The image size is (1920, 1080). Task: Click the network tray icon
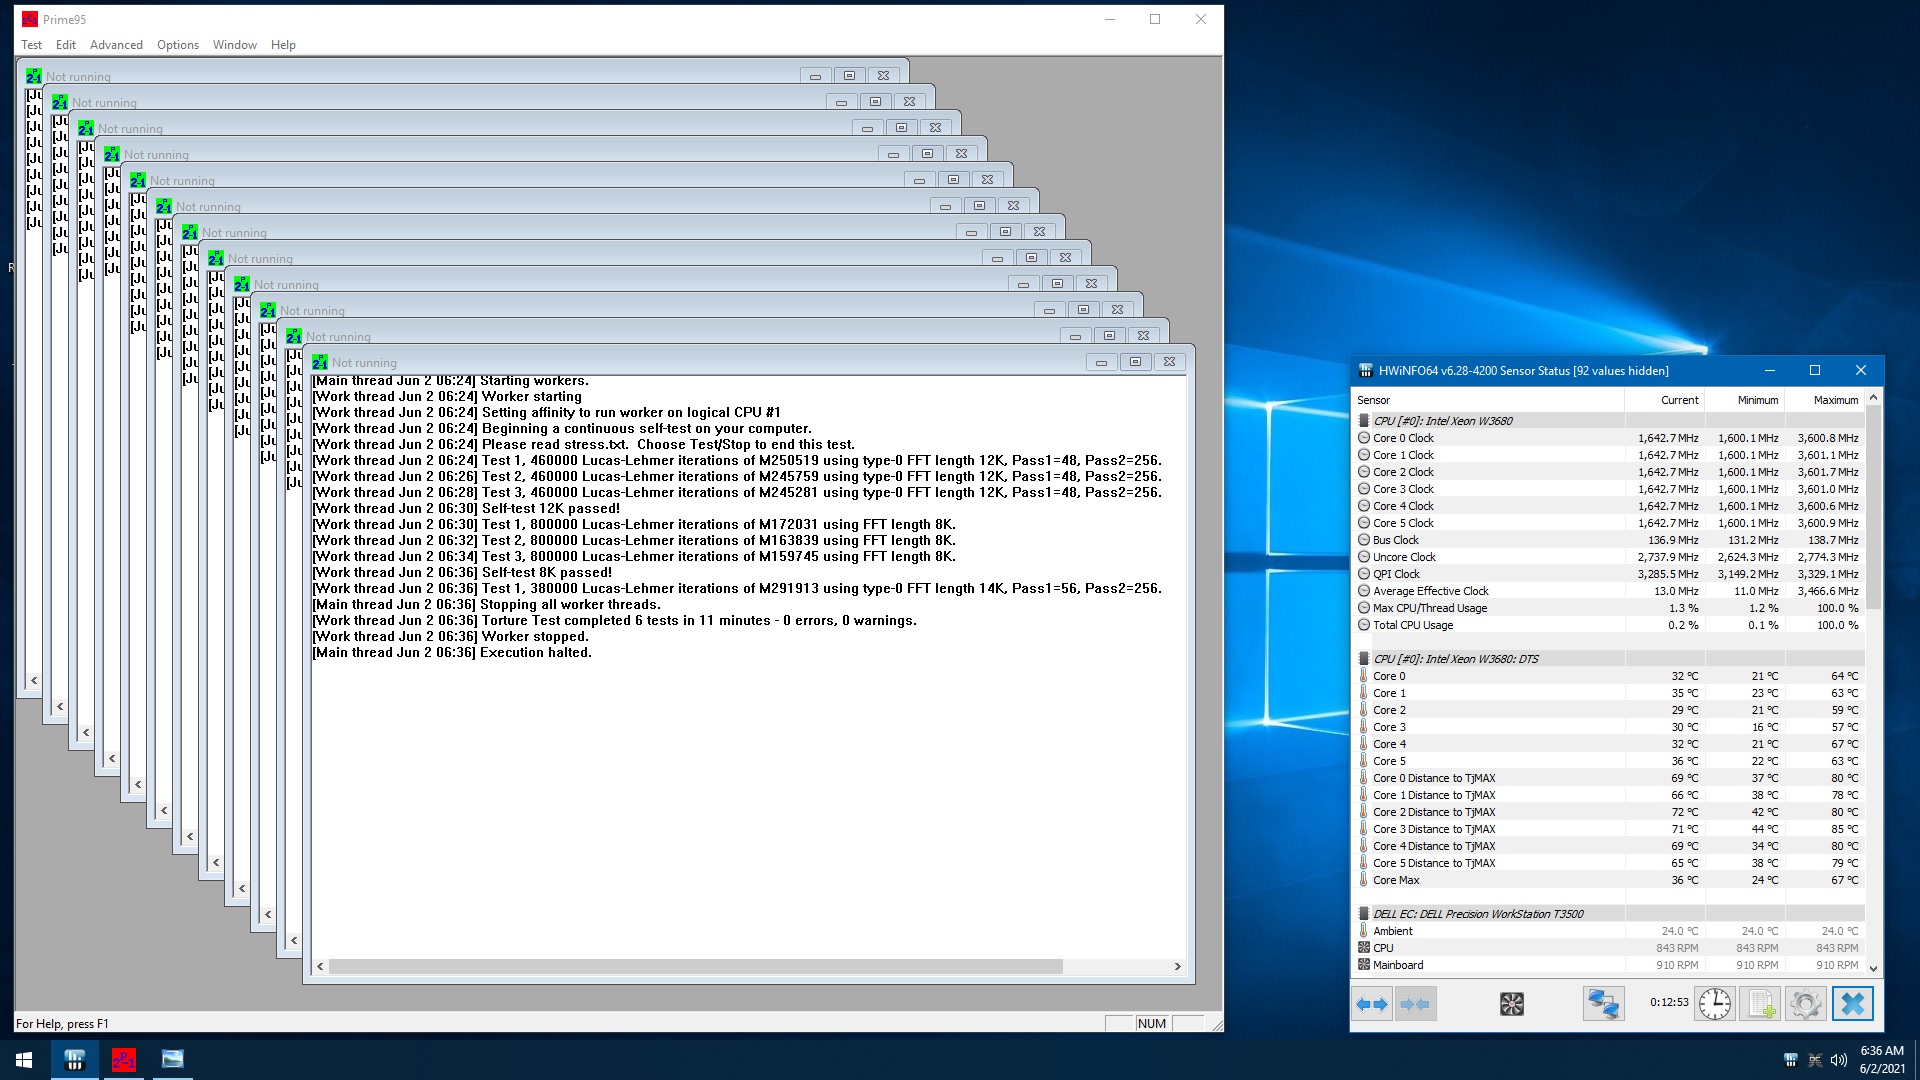click(x=1815, y=1060)
